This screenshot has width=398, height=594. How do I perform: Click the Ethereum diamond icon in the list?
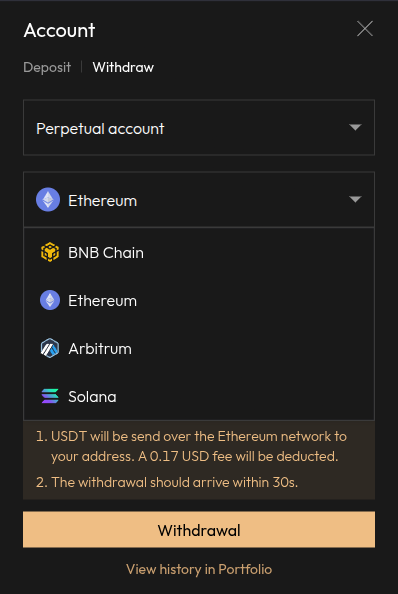pyautogui.click(x=50, y=300)
